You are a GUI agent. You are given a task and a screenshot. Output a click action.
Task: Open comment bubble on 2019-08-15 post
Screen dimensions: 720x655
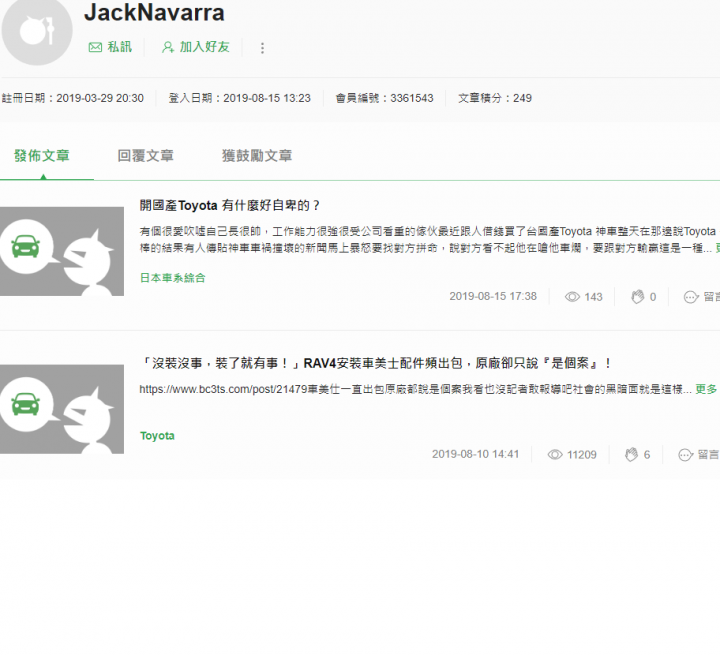pyautogui.click(x=691, y=297)
